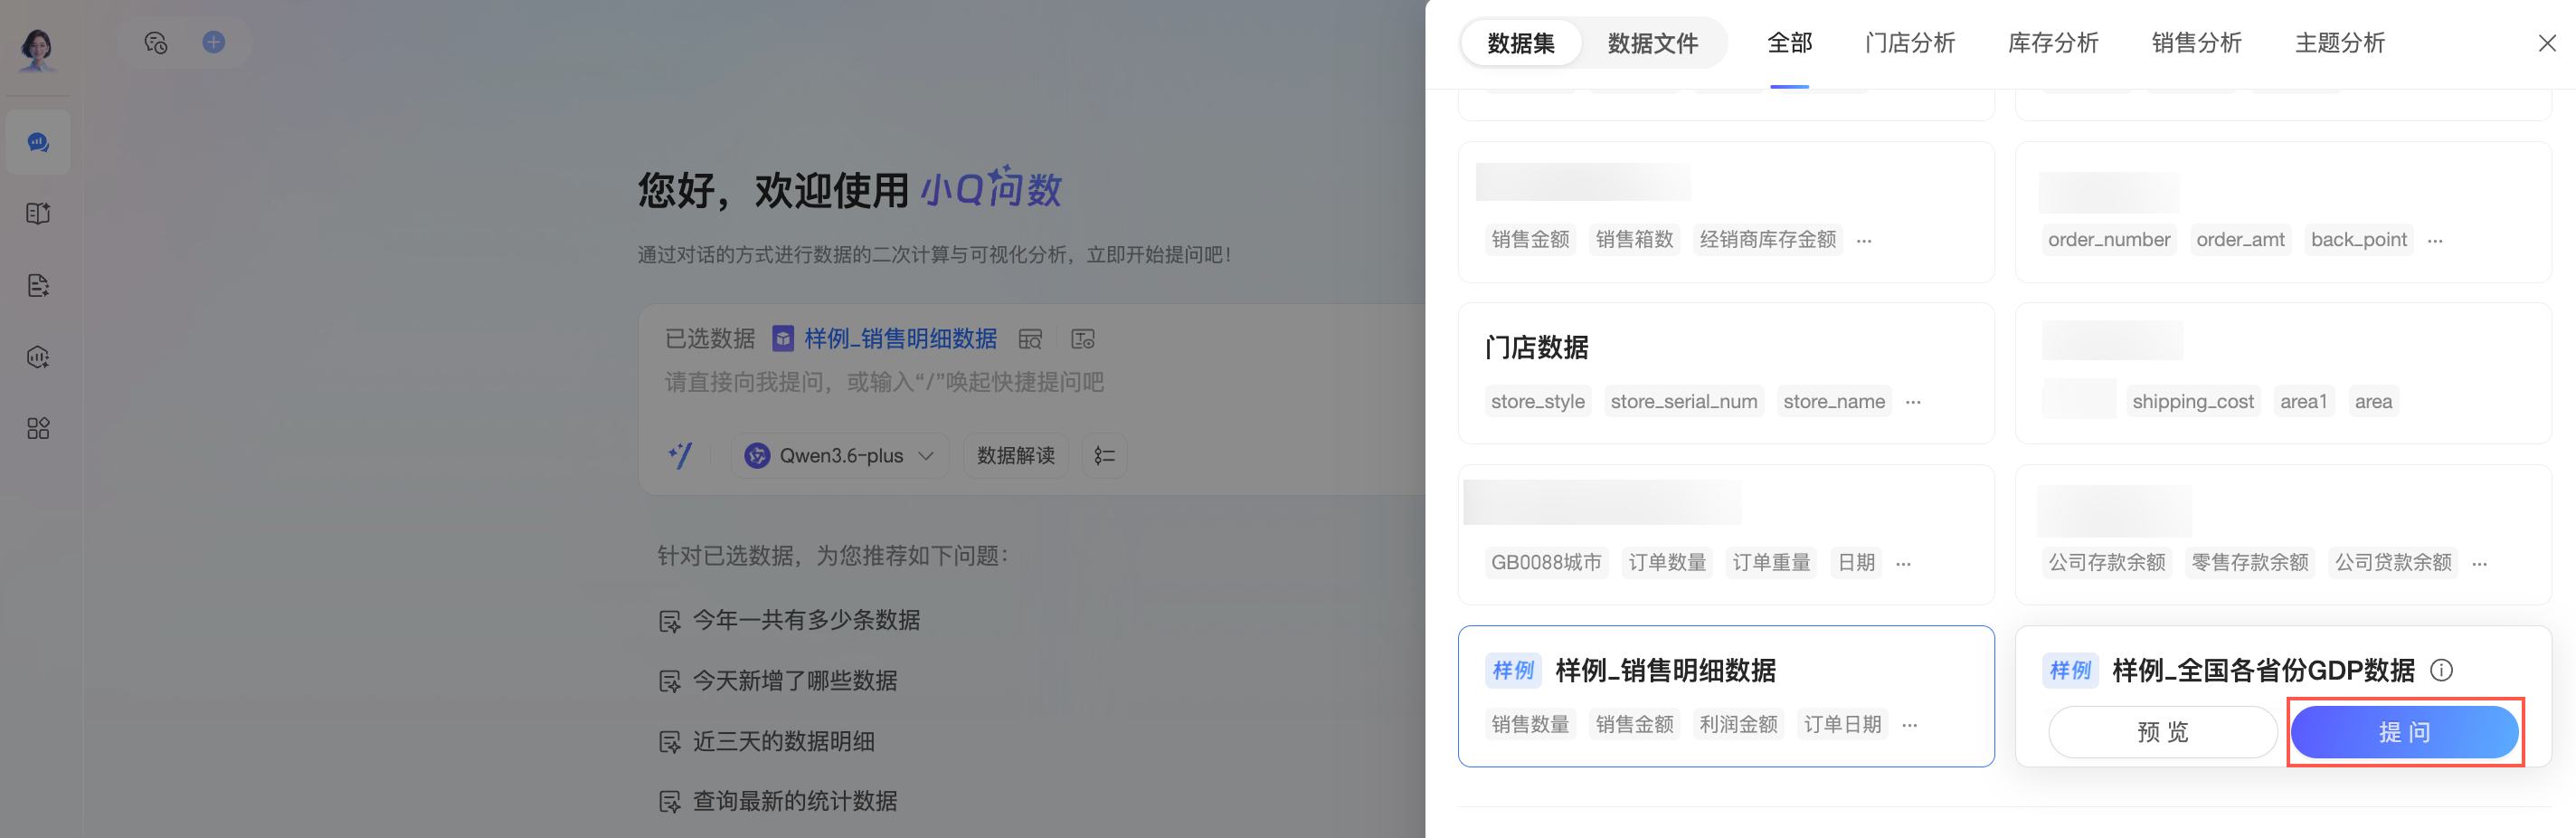
Task: Select the 样例_全国各省份GDP数据 card title
Action: (2263, 670)
